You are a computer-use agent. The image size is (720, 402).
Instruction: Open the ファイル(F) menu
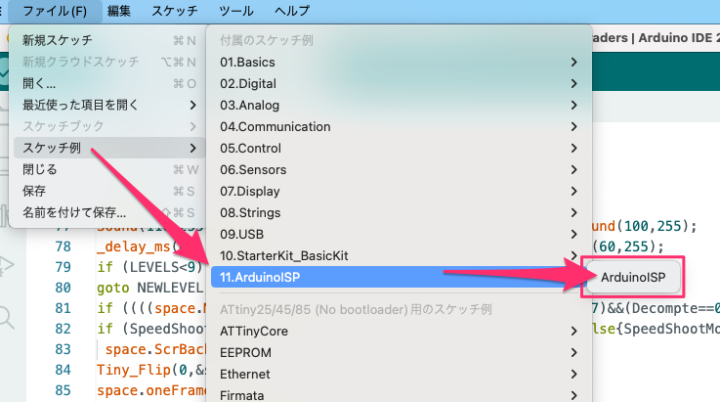tap(51, 11)
